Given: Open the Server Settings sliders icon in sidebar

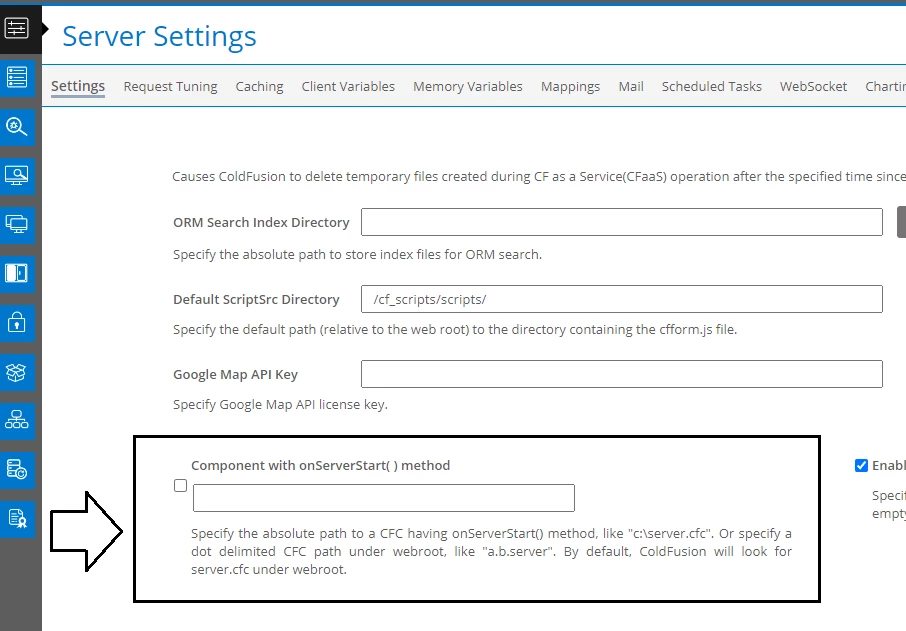Looking at the screenshot, I should (x=17, y=28).
